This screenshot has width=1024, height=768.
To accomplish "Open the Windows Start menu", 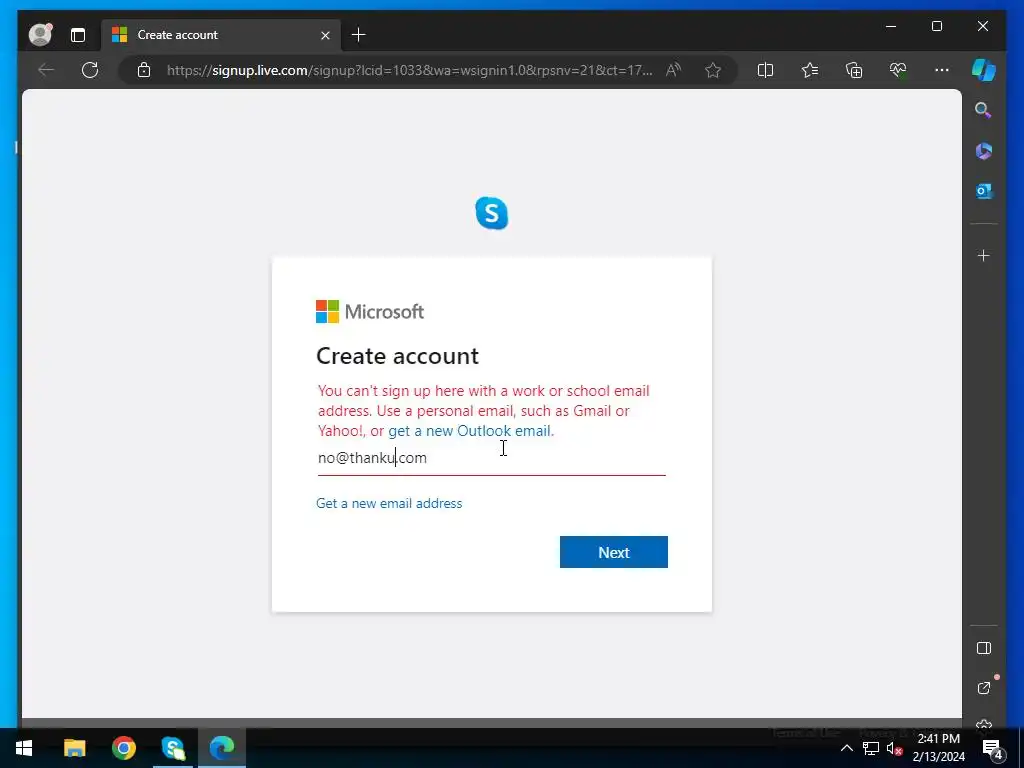I will pos(24,748).
